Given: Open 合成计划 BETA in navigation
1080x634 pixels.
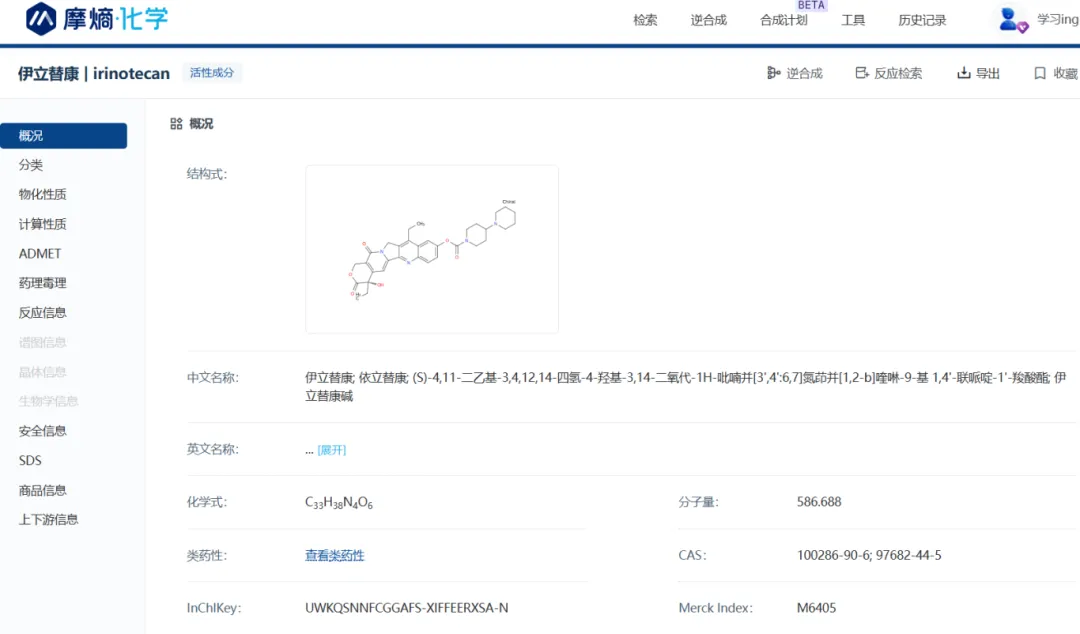Looking at the screenshot, I should 784,20.
